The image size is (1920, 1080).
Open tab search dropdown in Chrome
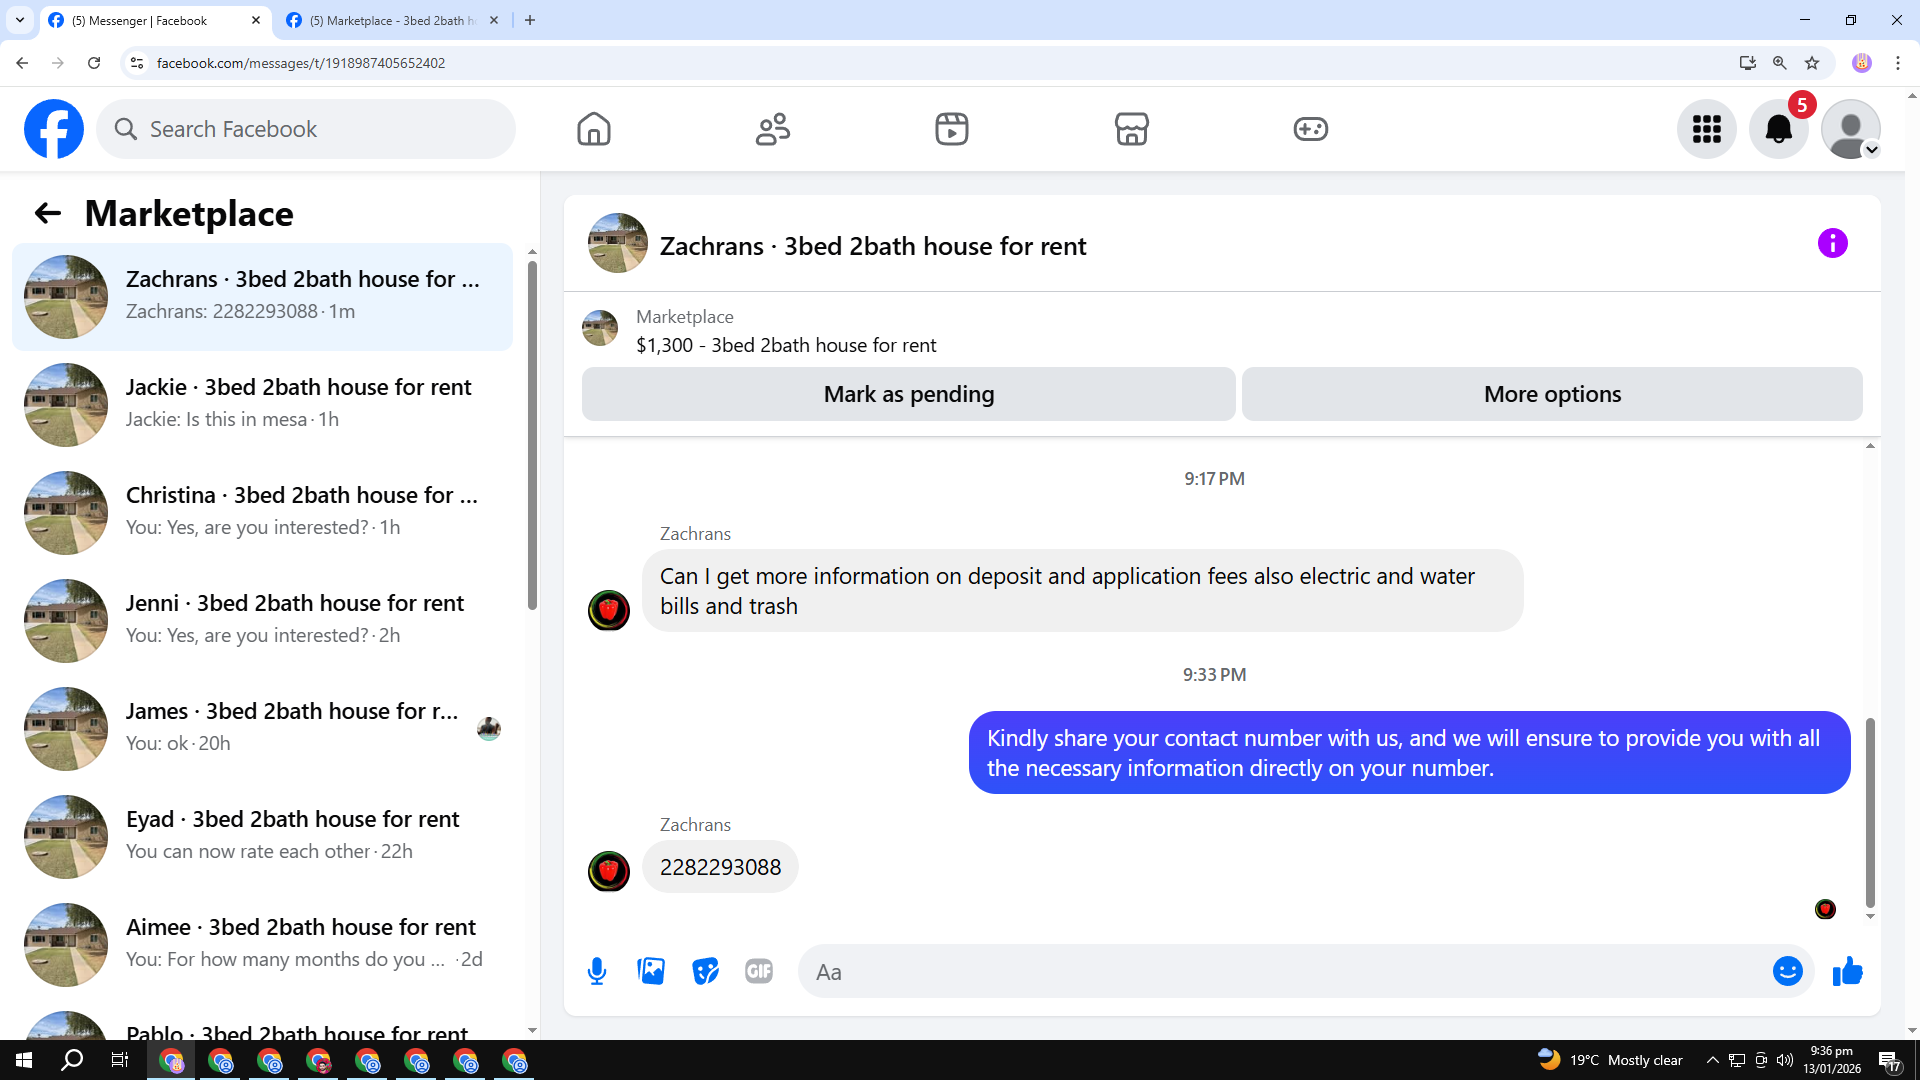click(20, 20)
